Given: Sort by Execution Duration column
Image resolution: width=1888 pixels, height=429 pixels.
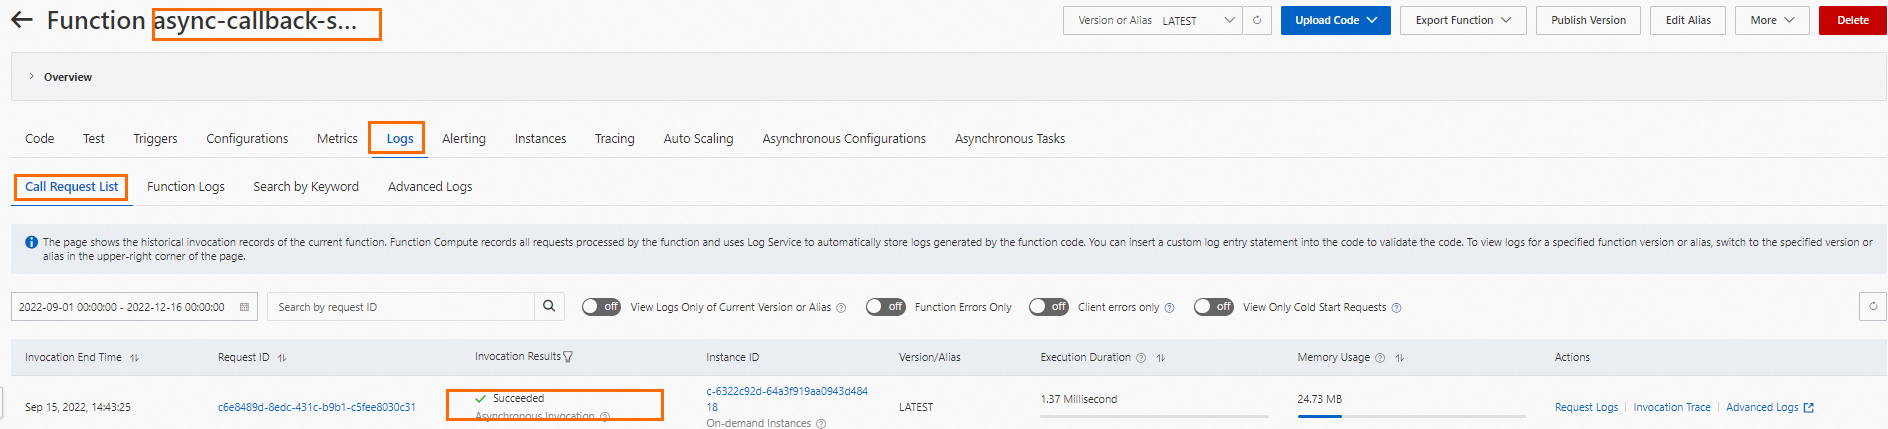Looking at the screenshot, I should [x=1161, y=358].
